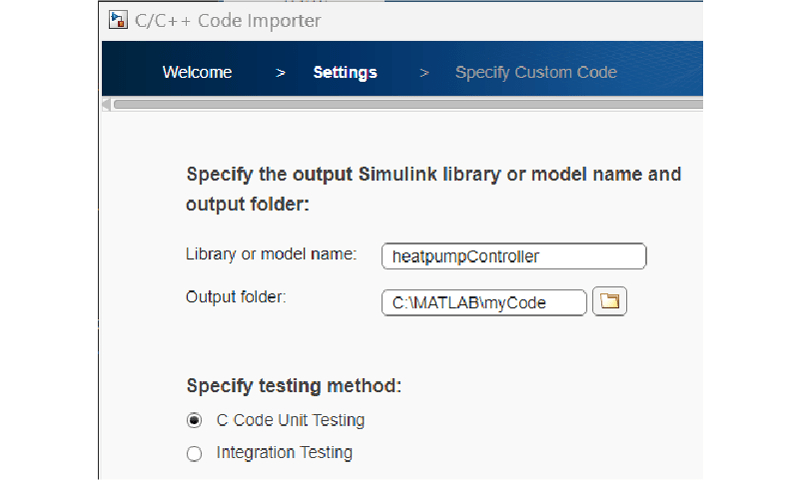Click the "Integration Testing" label text
Image resolution: width=800 pixels, height=480 pixels.
click(284, 453)
